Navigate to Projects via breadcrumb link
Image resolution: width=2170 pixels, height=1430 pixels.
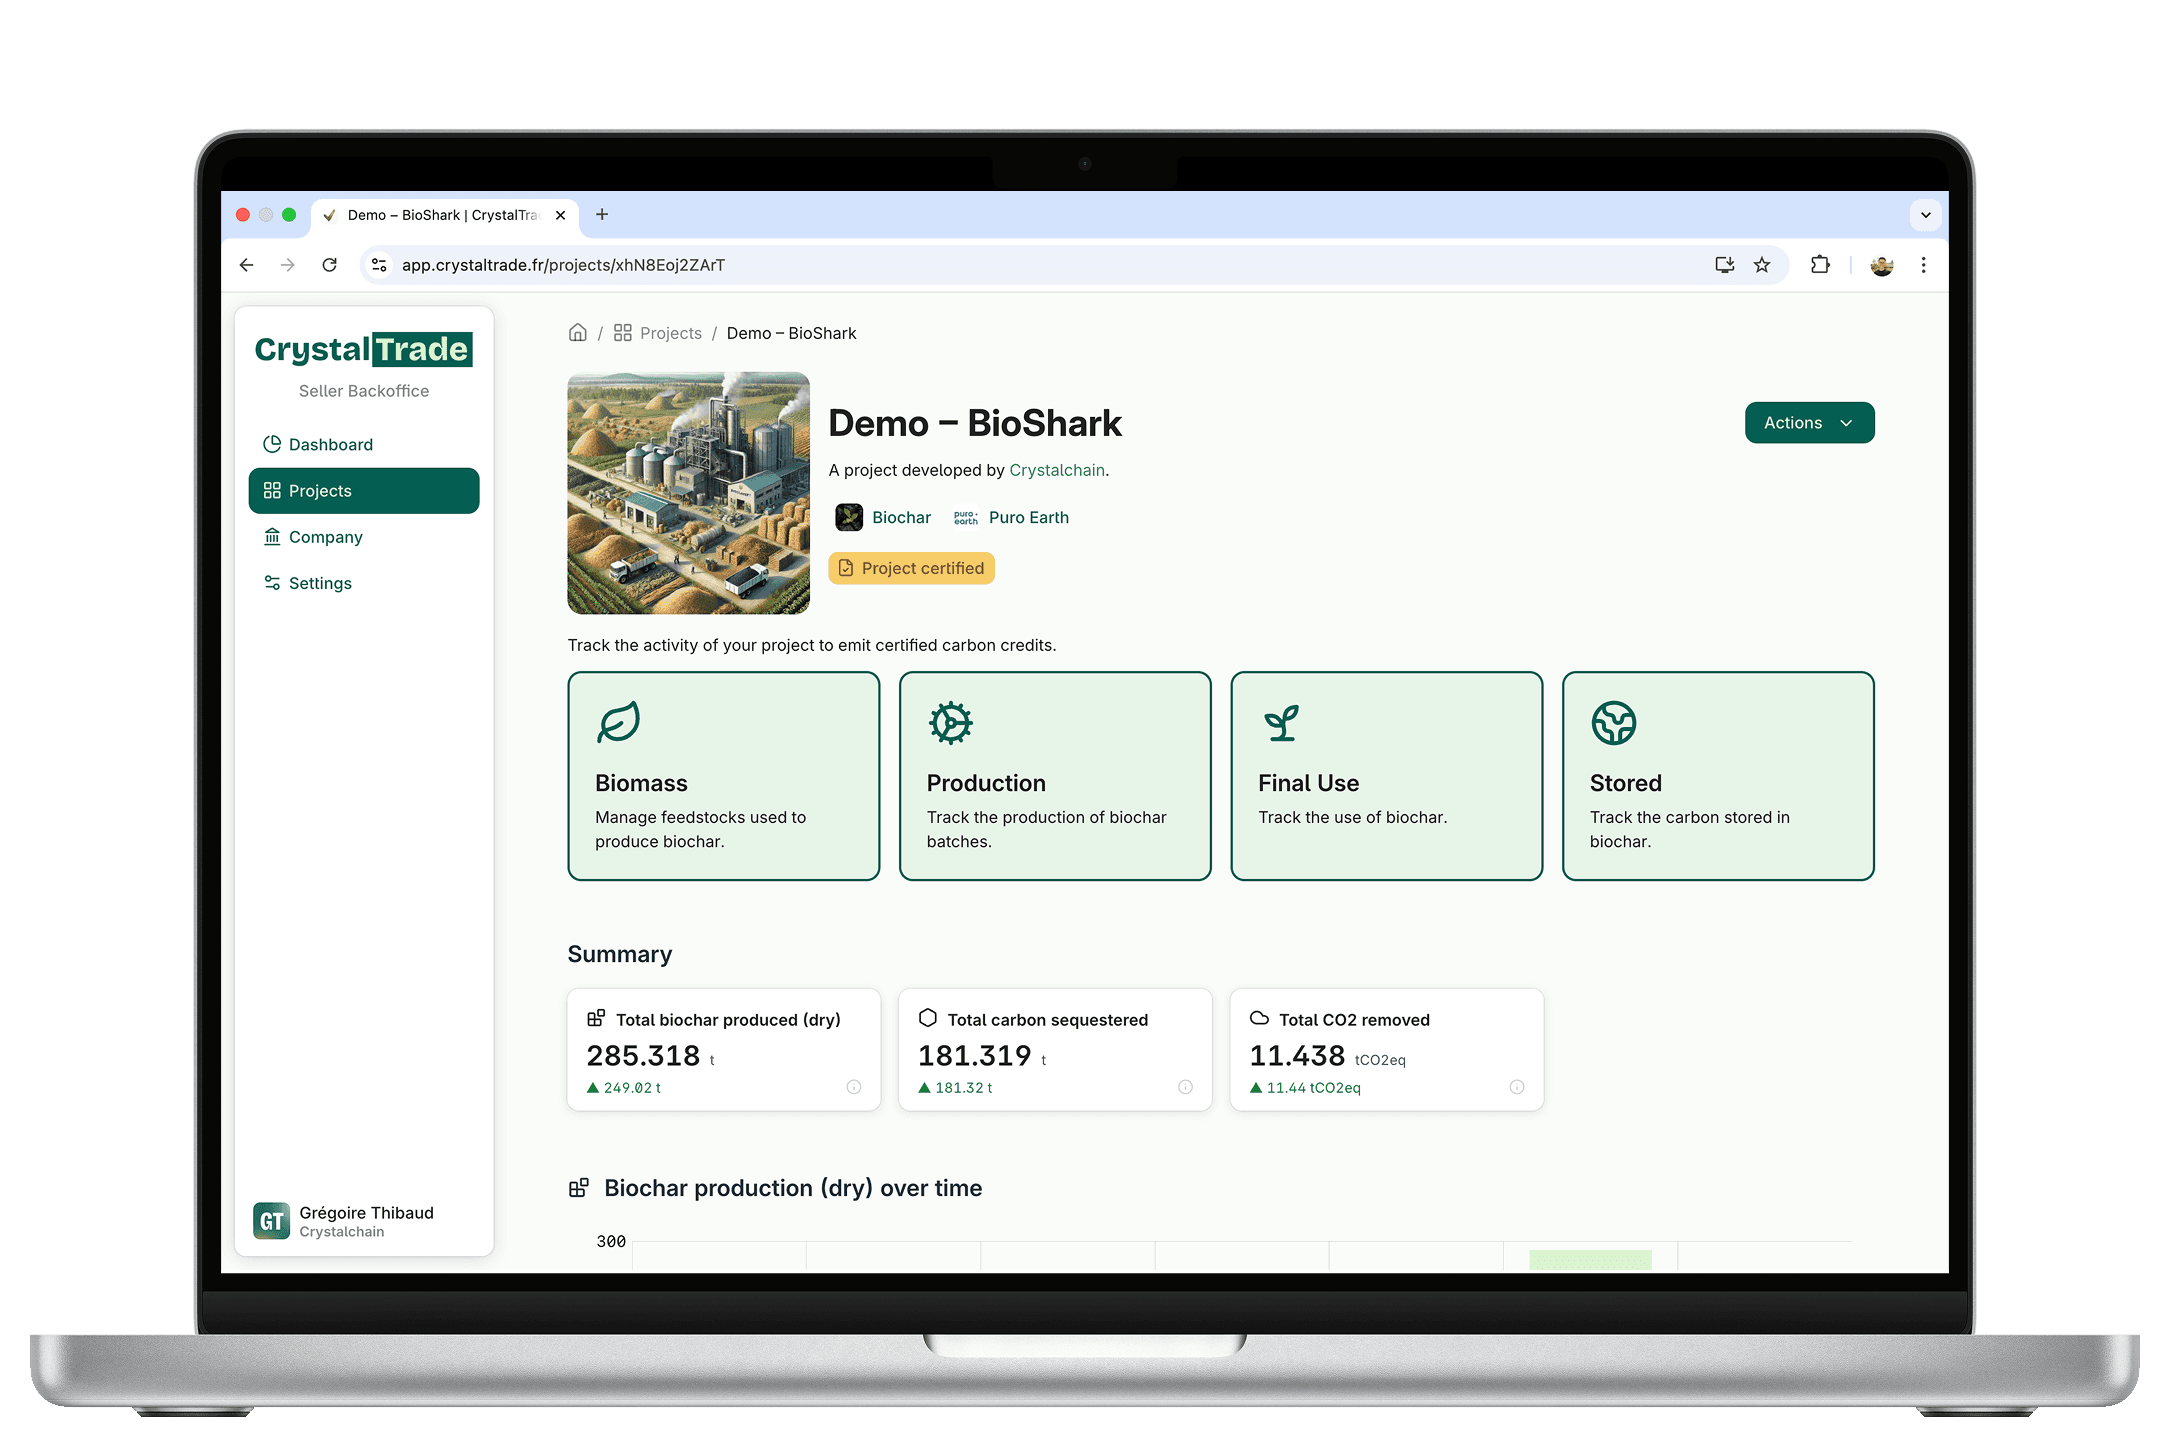(x=658, y=333)
